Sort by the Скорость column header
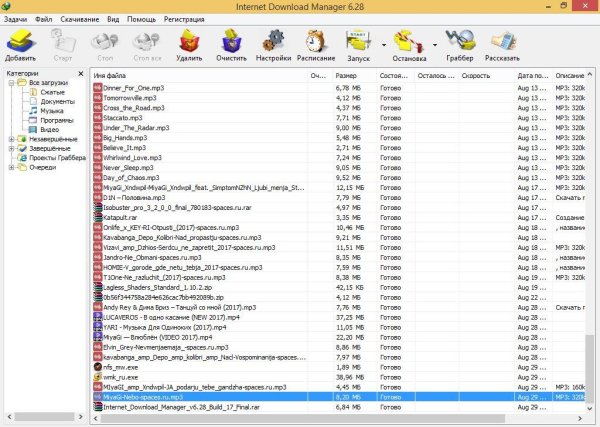 pyautogui.click(x=487, y=76)
